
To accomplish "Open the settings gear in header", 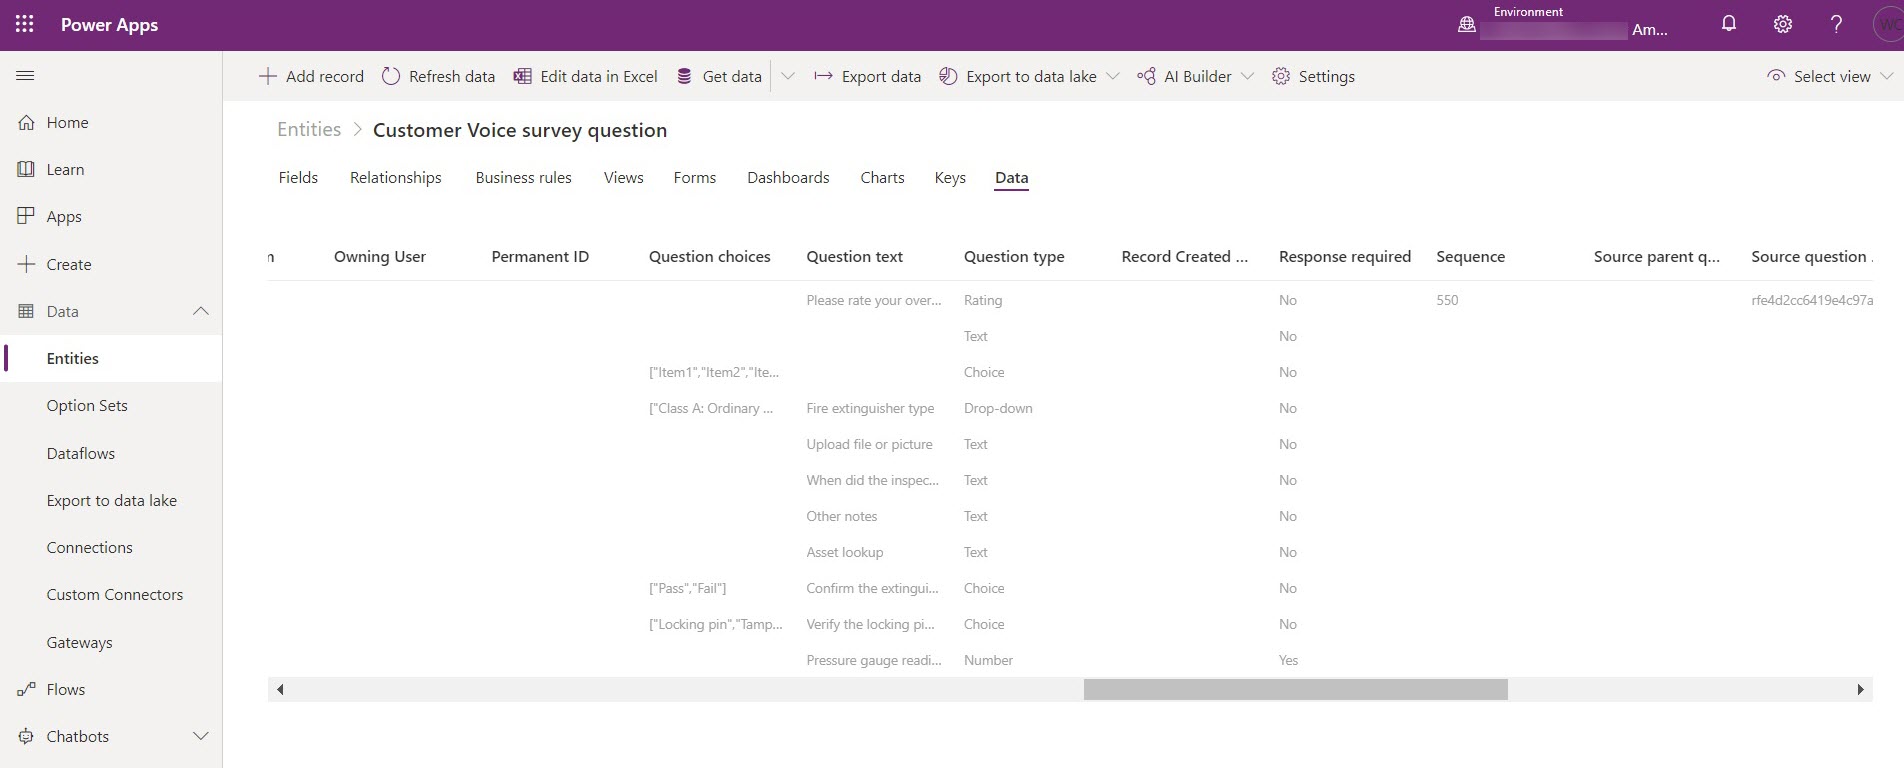I will pos(1783,25).
